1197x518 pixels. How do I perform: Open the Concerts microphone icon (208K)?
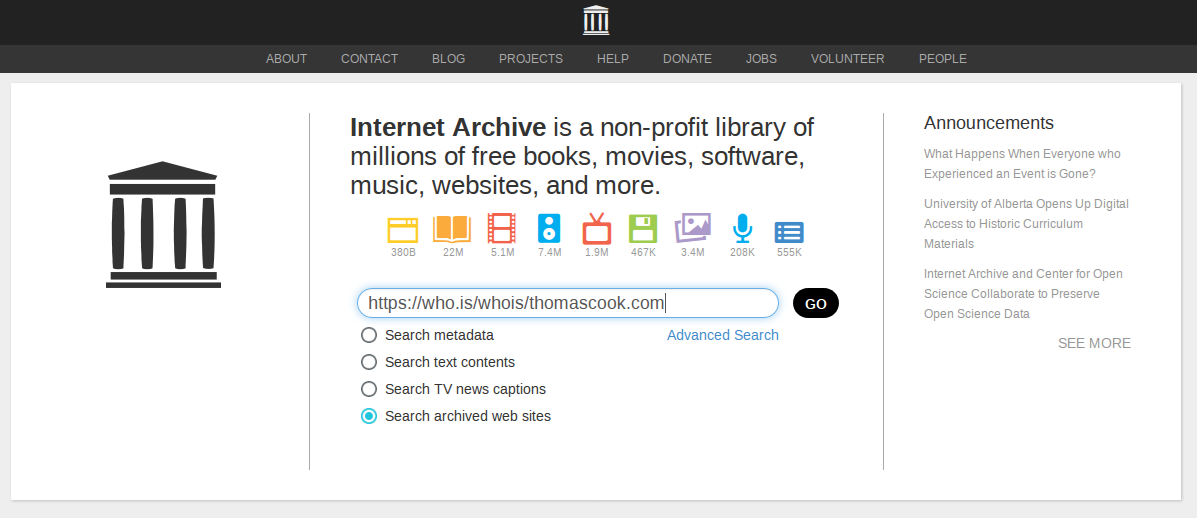click(742, 228)
